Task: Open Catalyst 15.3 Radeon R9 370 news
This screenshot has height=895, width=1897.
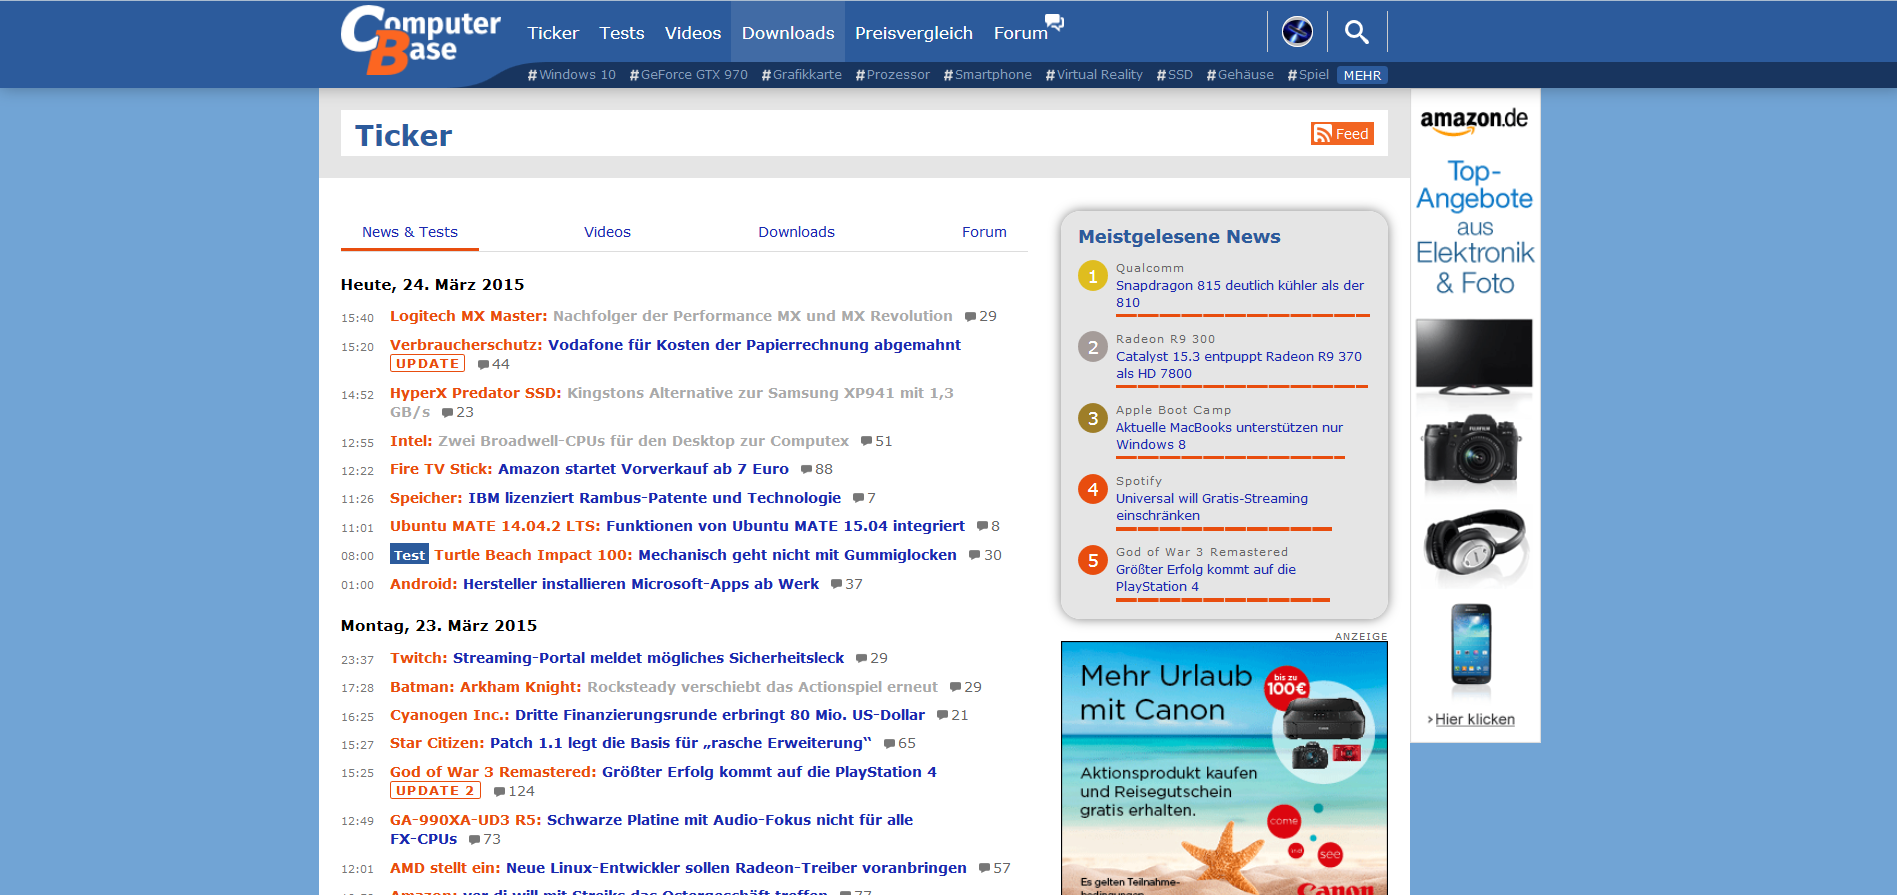Action: point(1239,365)
